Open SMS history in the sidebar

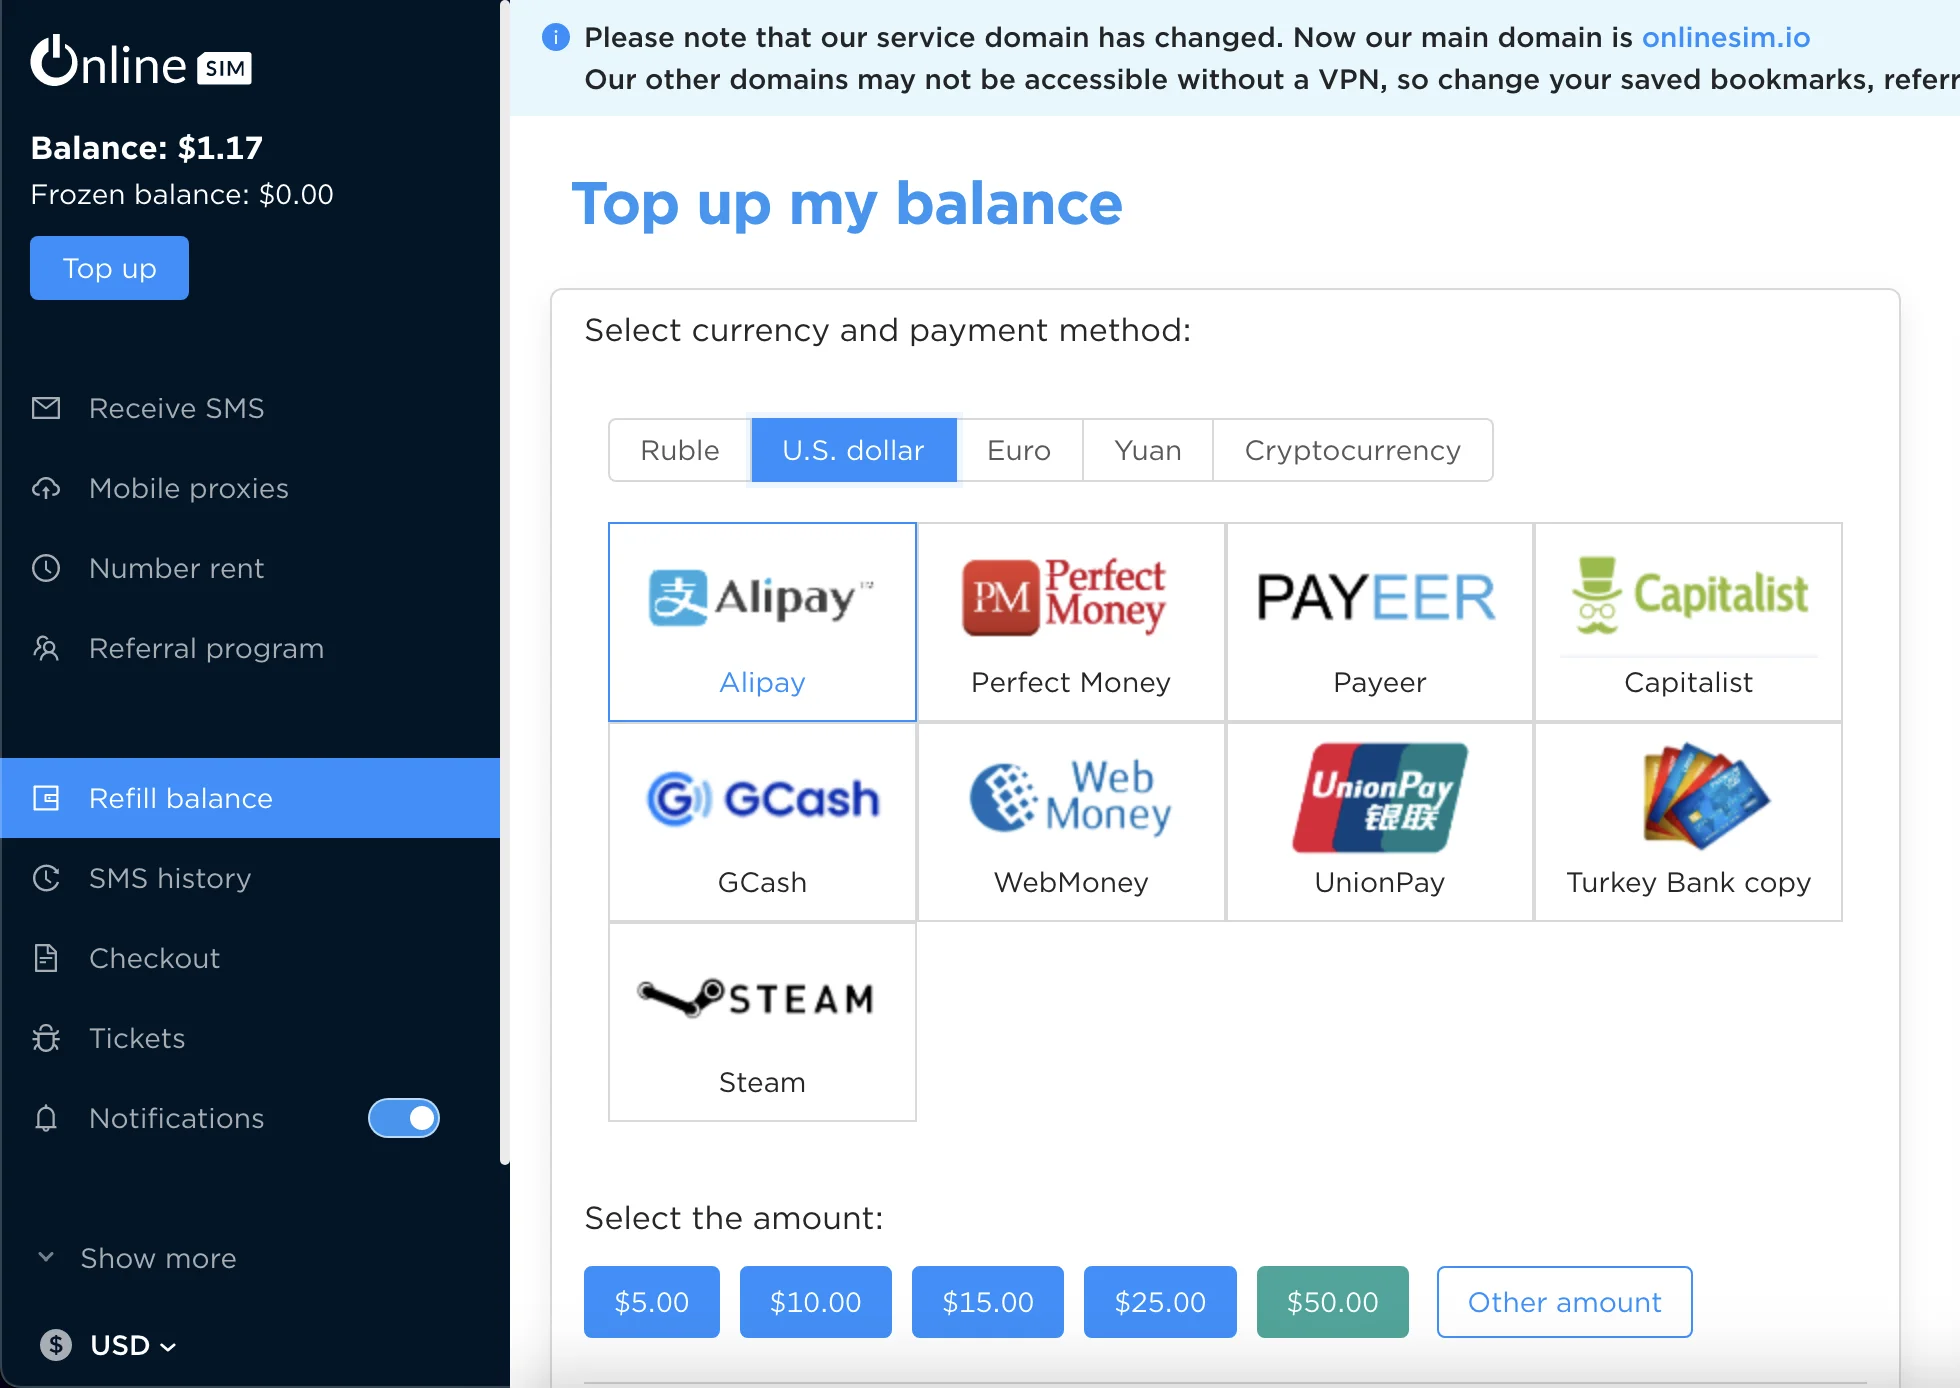point(250,878)
